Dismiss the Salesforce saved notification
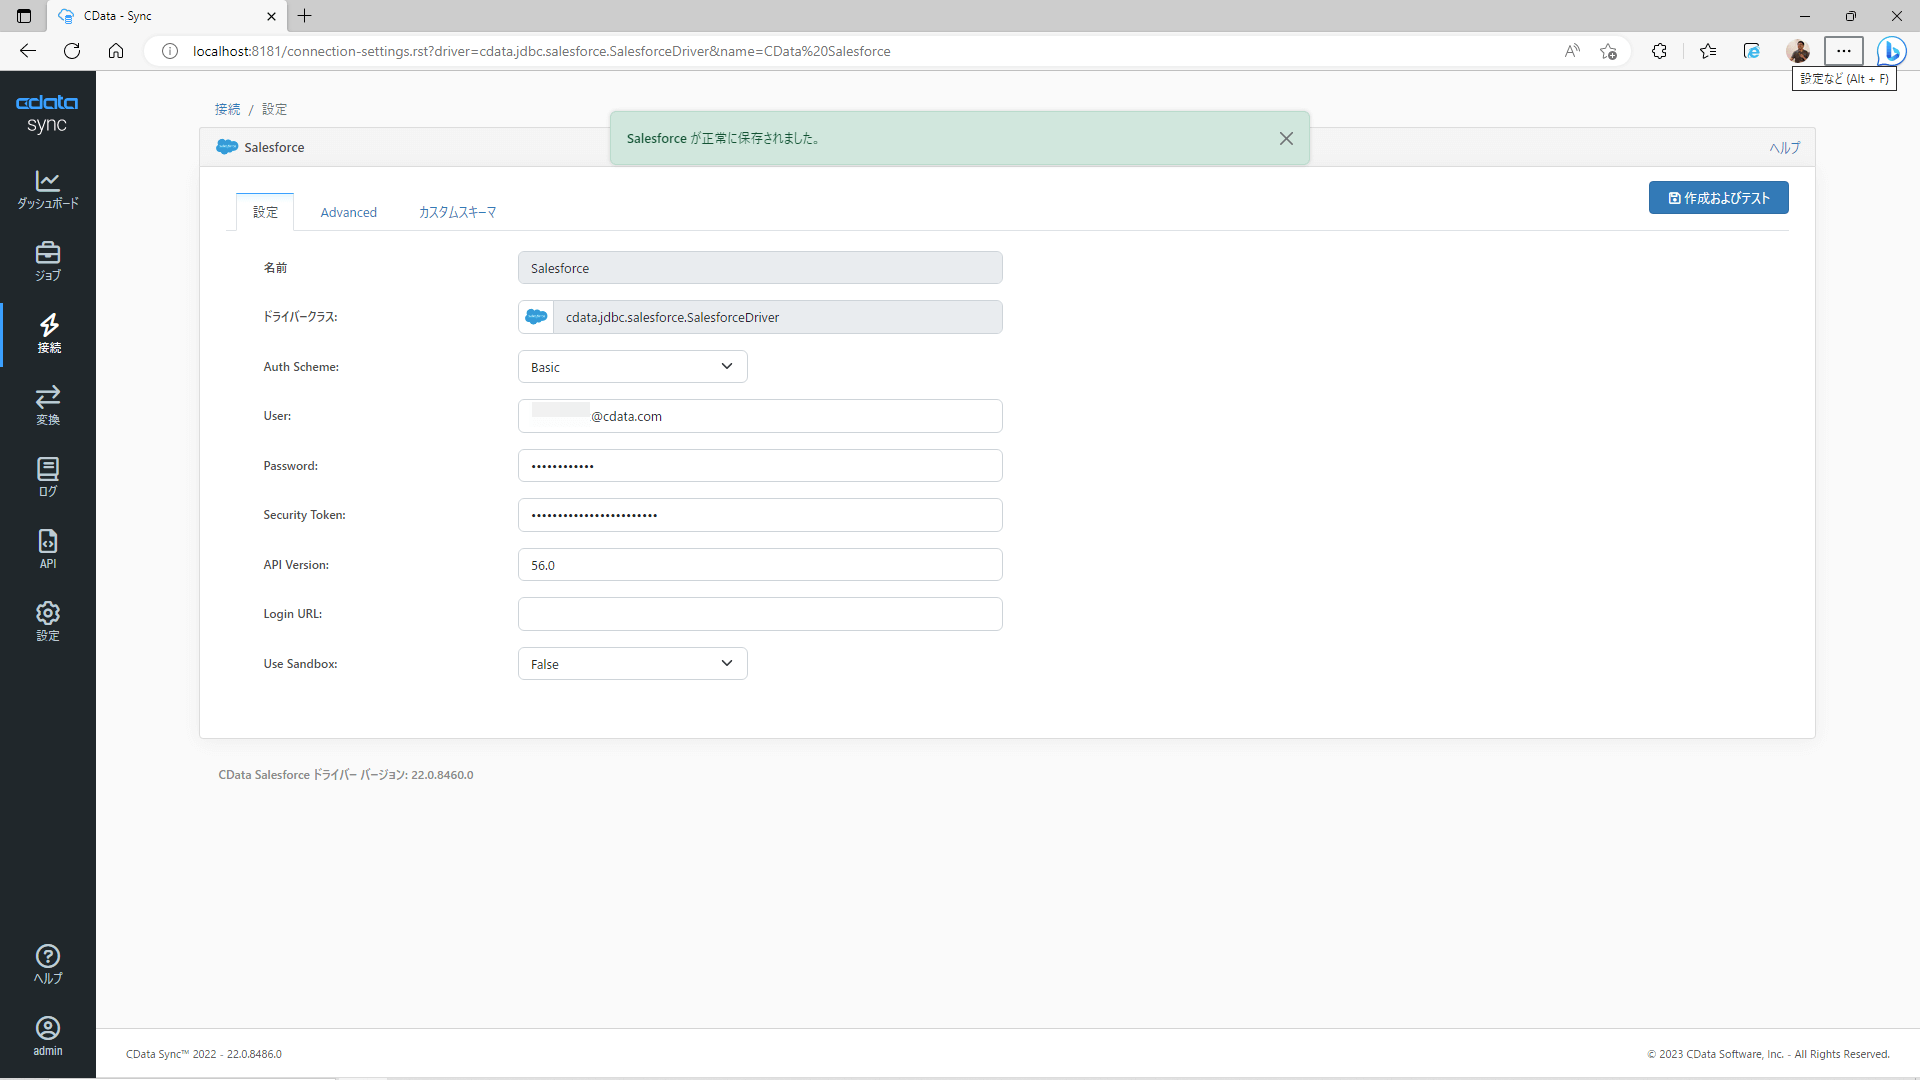The width and height of the screenshot is (1920, 1080). (x=1286, y=139)
